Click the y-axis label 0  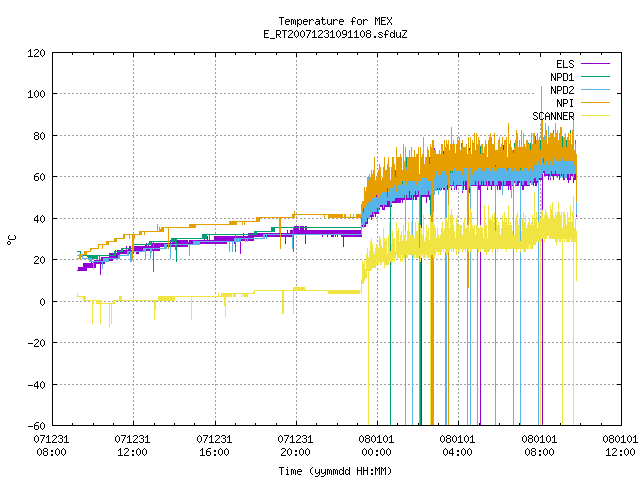point(42,302)
